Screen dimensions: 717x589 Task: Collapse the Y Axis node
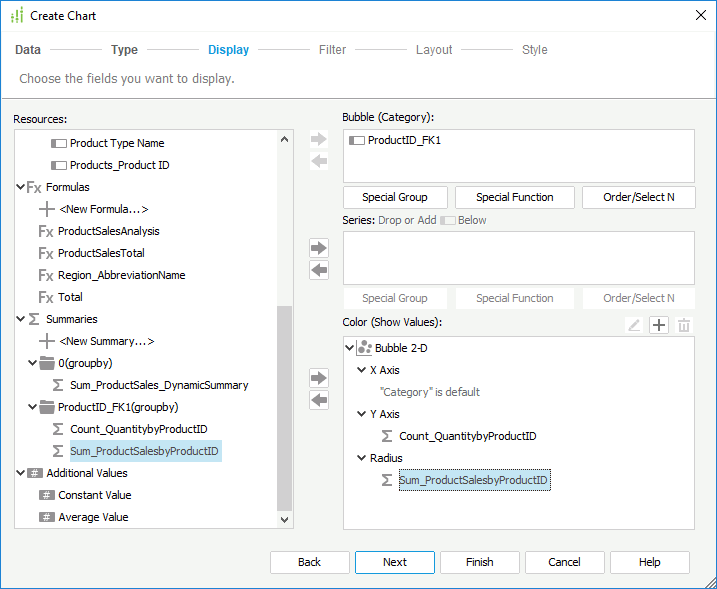(361, 414)
